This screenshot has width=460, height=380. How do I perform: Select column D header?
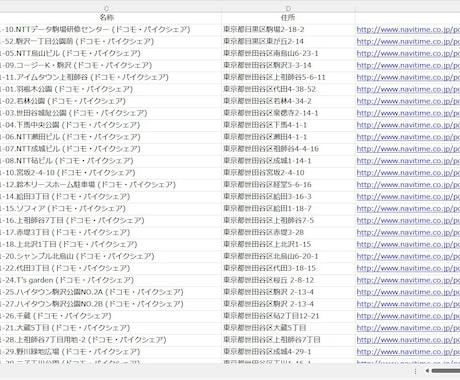(288, 8)
